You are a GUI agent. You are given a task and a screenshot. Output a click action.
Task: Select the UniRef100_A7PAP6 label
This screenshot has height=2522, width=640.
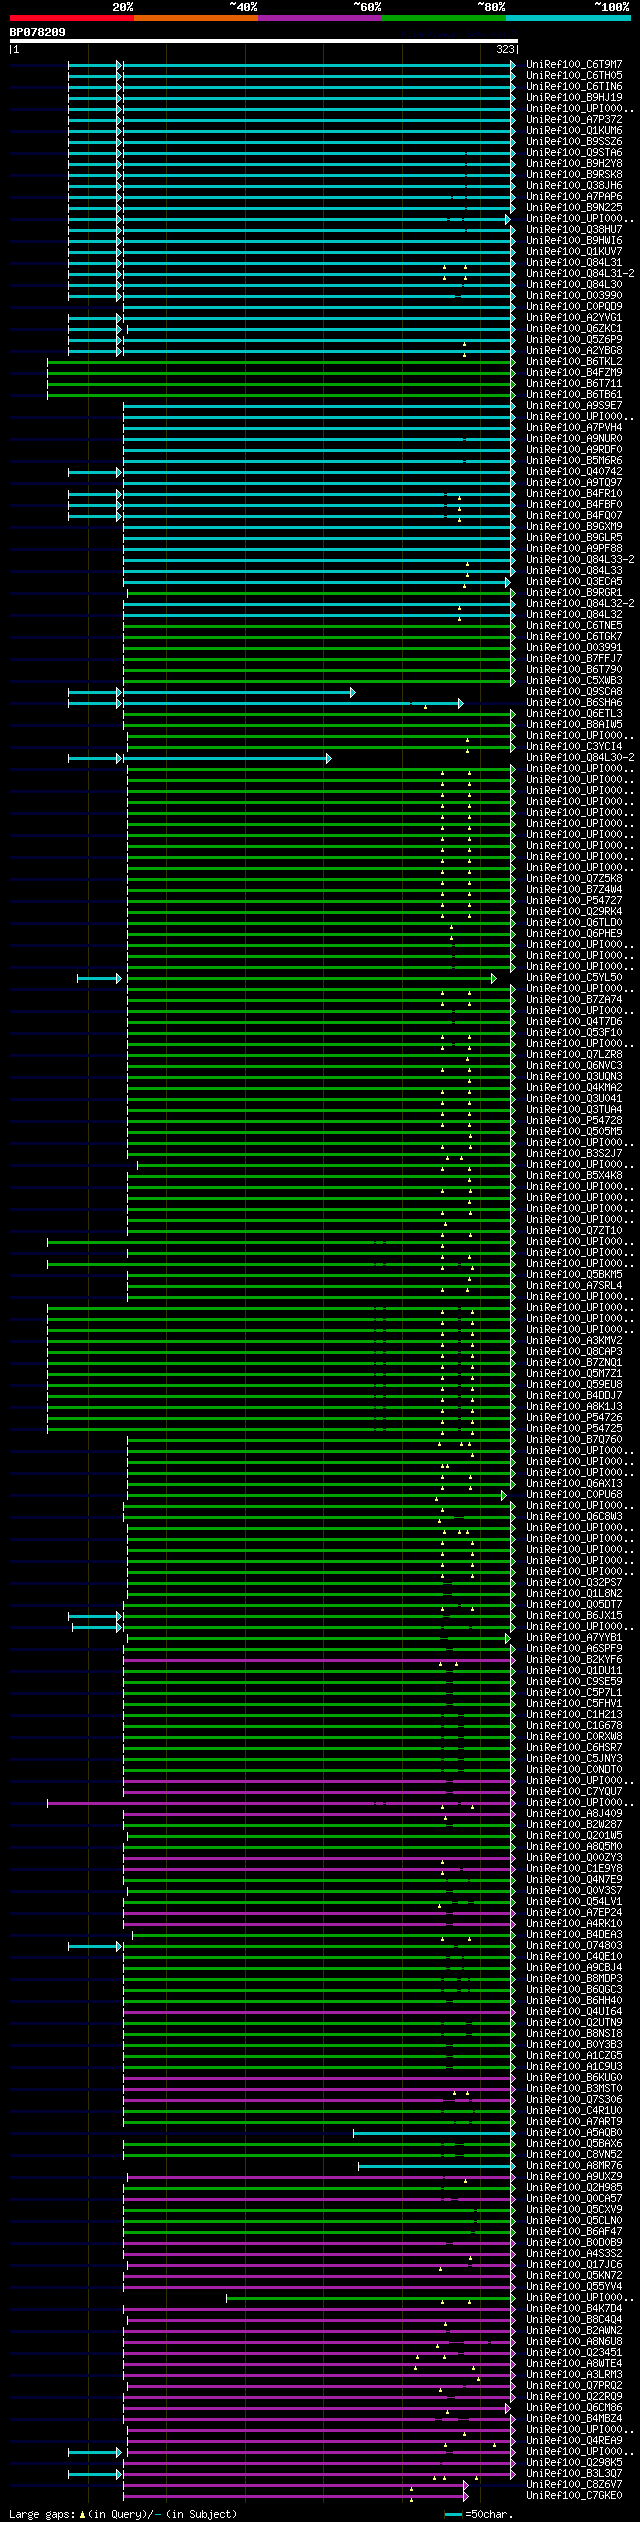(574, 197)
